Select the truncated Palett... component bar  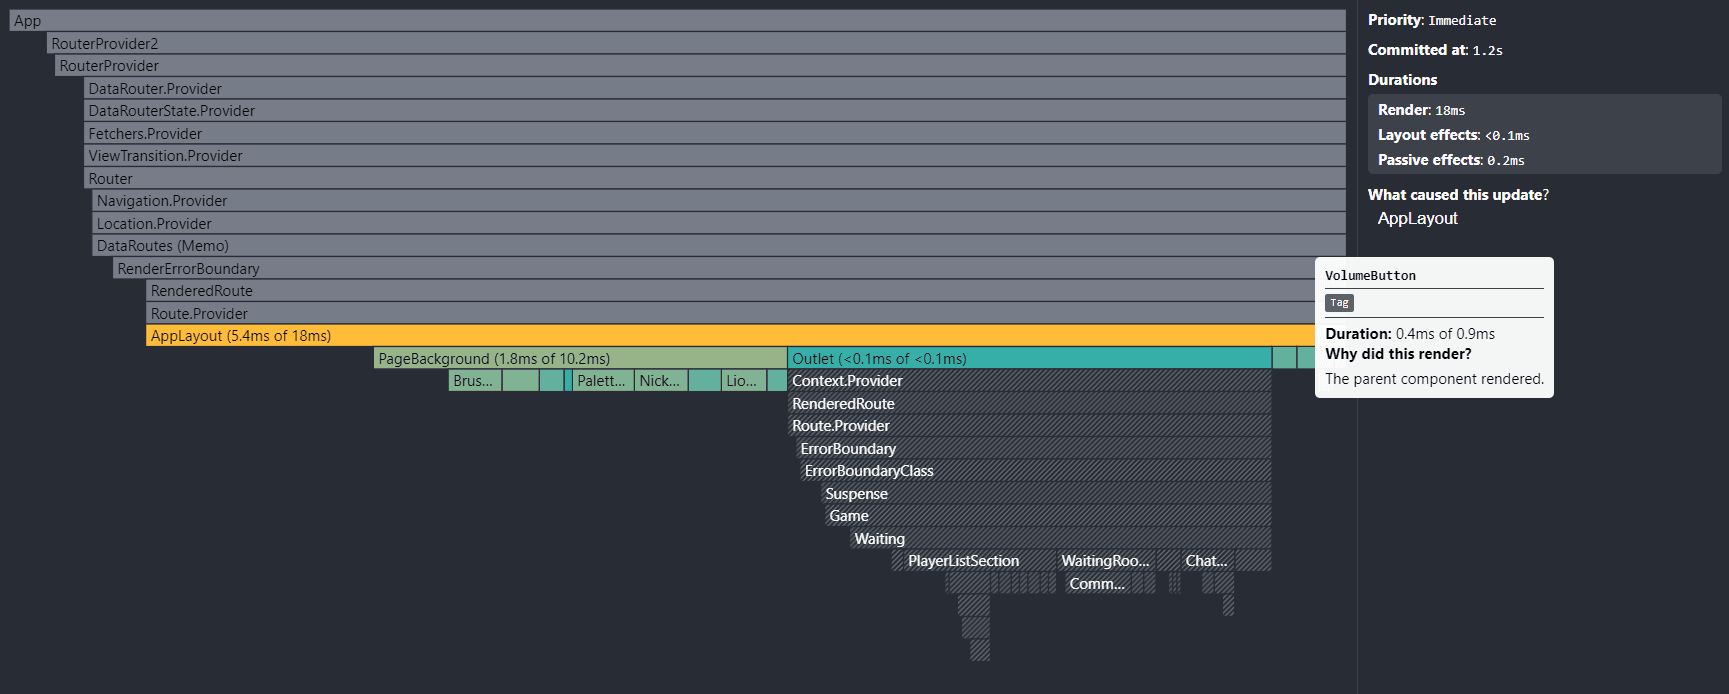pos(603,381)
